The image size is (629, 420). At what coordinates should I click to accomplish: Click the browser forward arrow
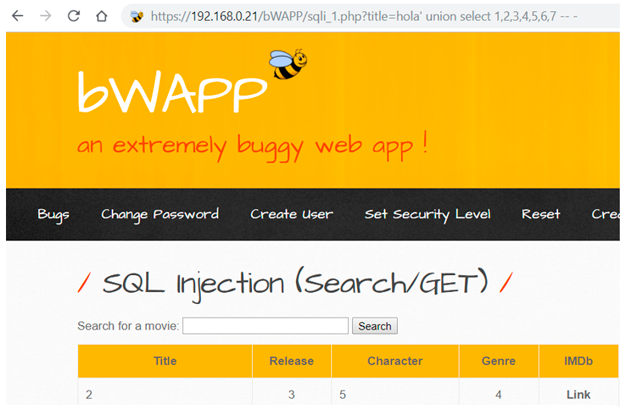[45, 17]
